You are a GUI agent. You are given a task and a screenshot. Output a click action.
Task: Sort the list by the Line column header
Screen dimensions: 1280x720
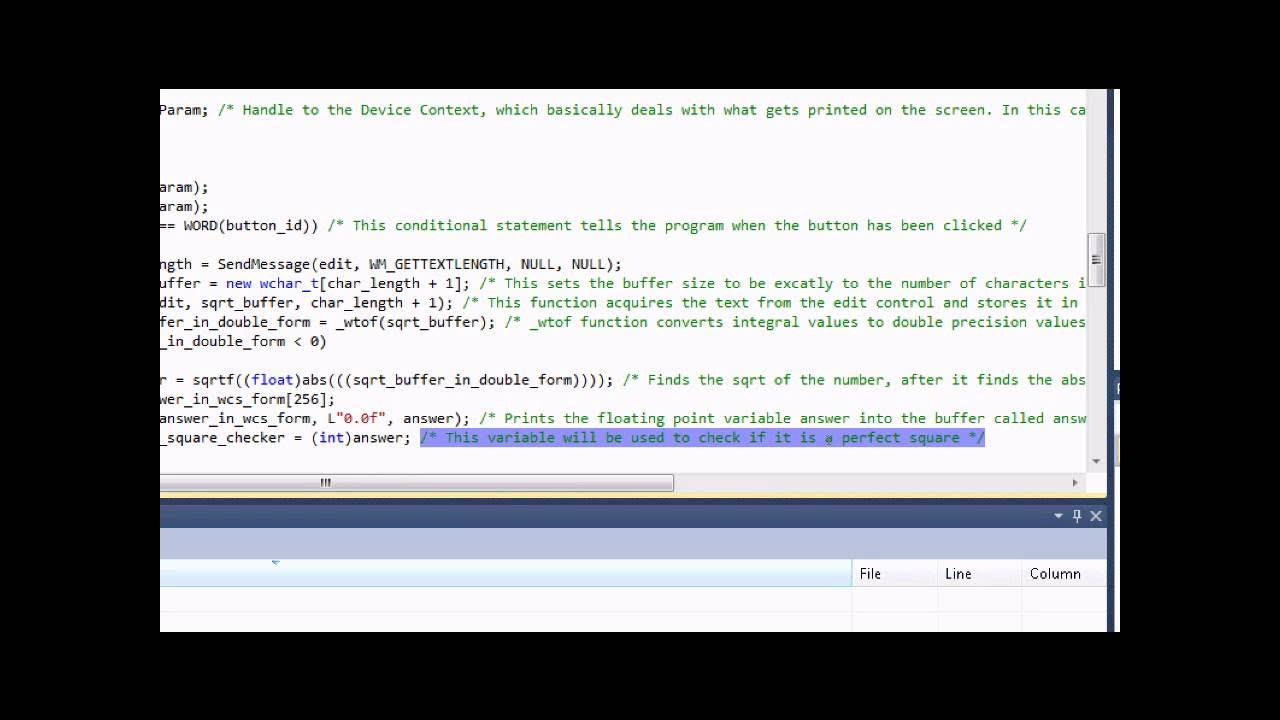coord(980,574)
